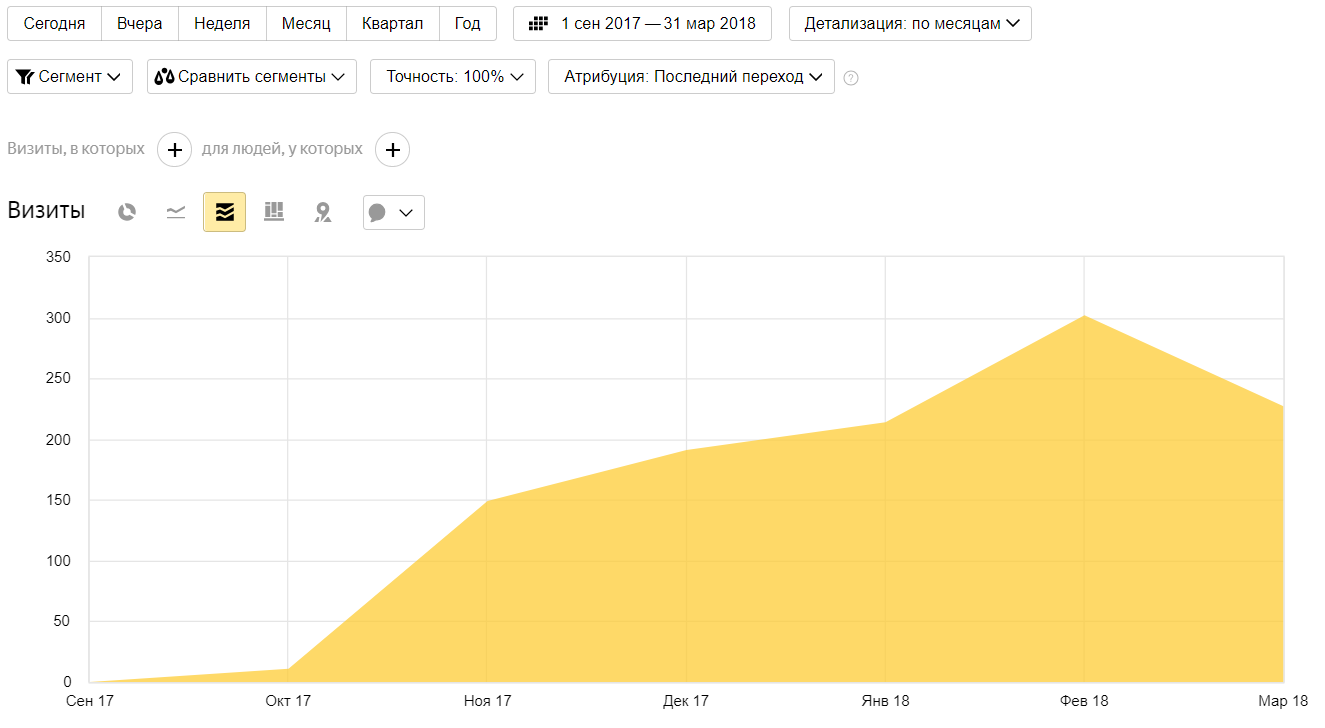Viewport: 1325px width, 728px height.
Task: Open the Сегмент filter dropdown
Action: pyautogui.click(x=70, y=77)
